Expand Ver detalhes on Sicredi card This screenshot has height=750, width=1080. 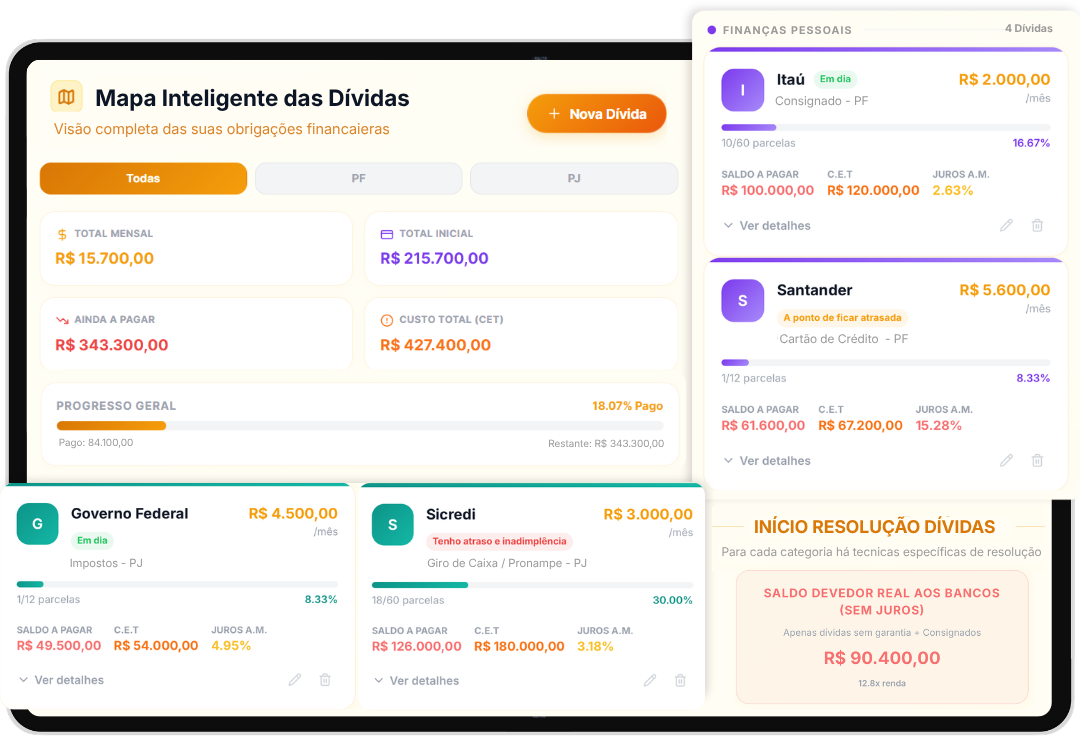pos(417,680)
